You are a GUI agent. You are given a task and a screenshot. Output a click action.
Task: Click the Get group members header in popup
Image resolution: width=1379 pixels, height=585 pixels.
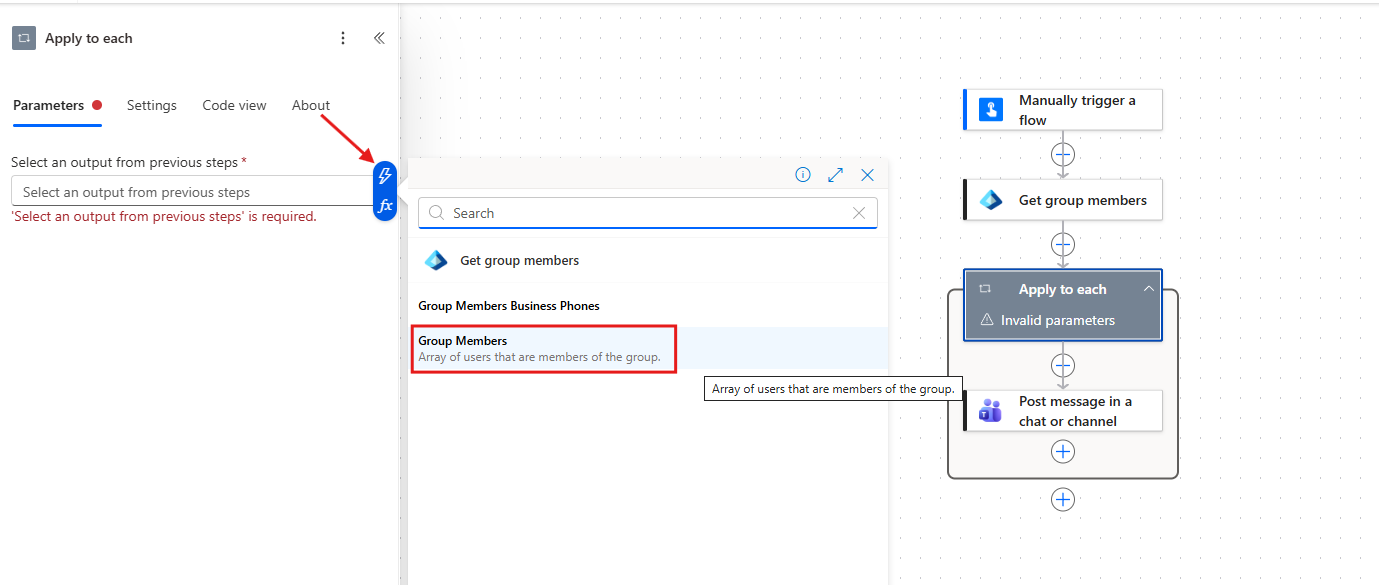[x=519, y=260]
